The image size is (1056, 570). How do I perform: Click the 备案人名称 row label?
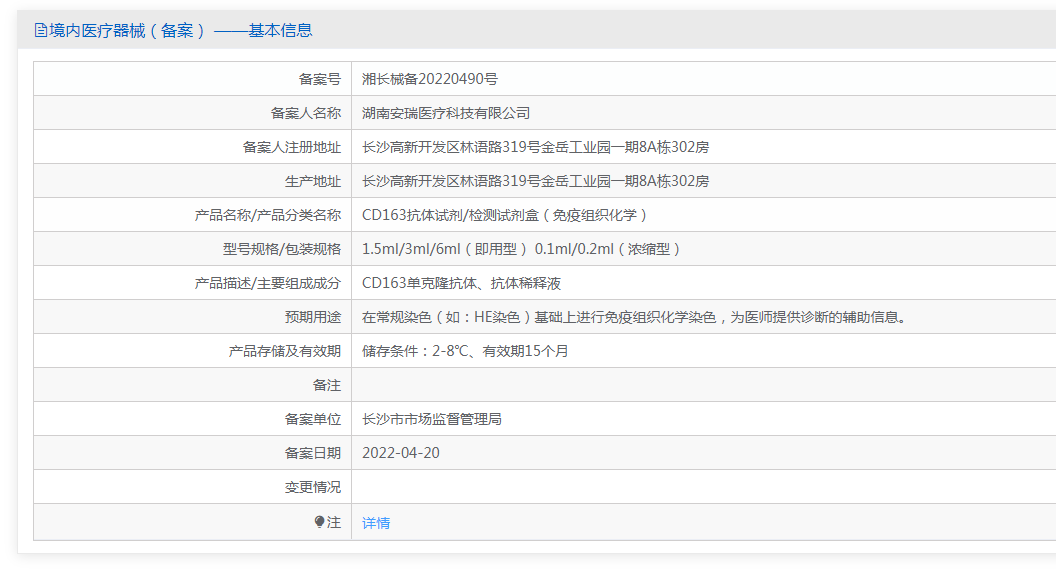306,113
